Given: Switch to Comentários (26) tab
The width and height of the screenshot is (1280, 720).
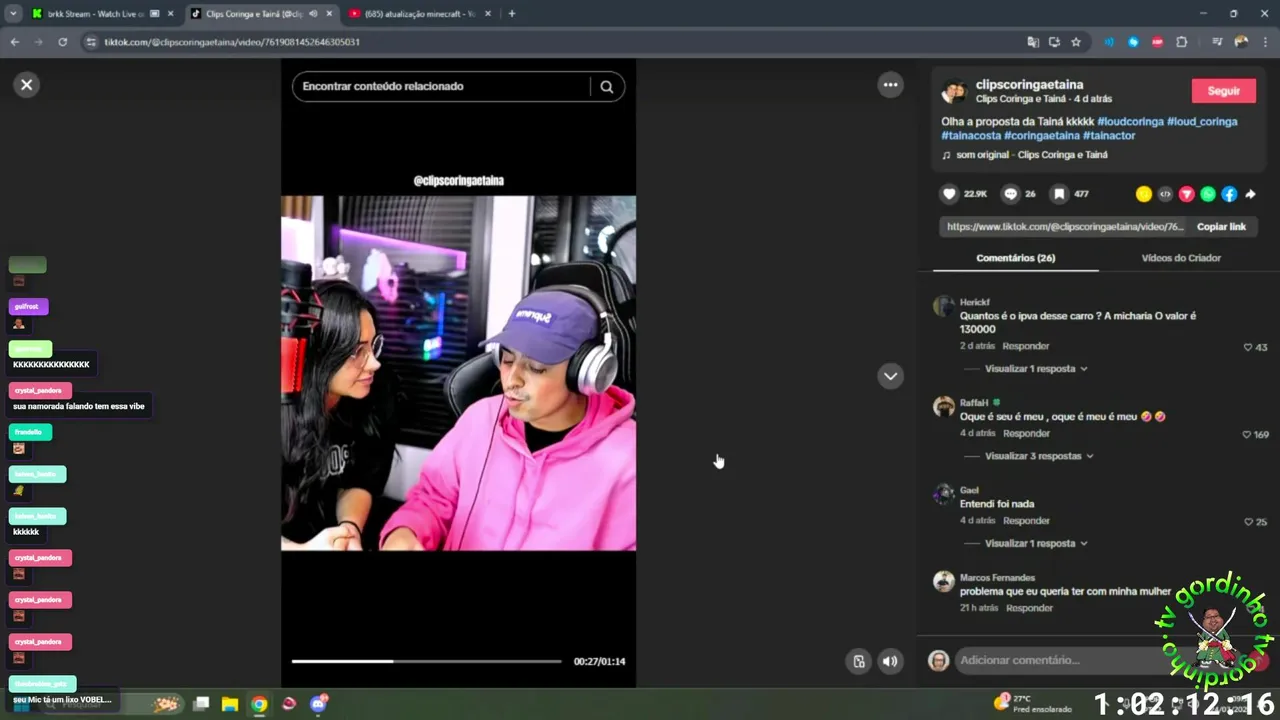Looking at the screenshot, I should [x=1016, y=258].
